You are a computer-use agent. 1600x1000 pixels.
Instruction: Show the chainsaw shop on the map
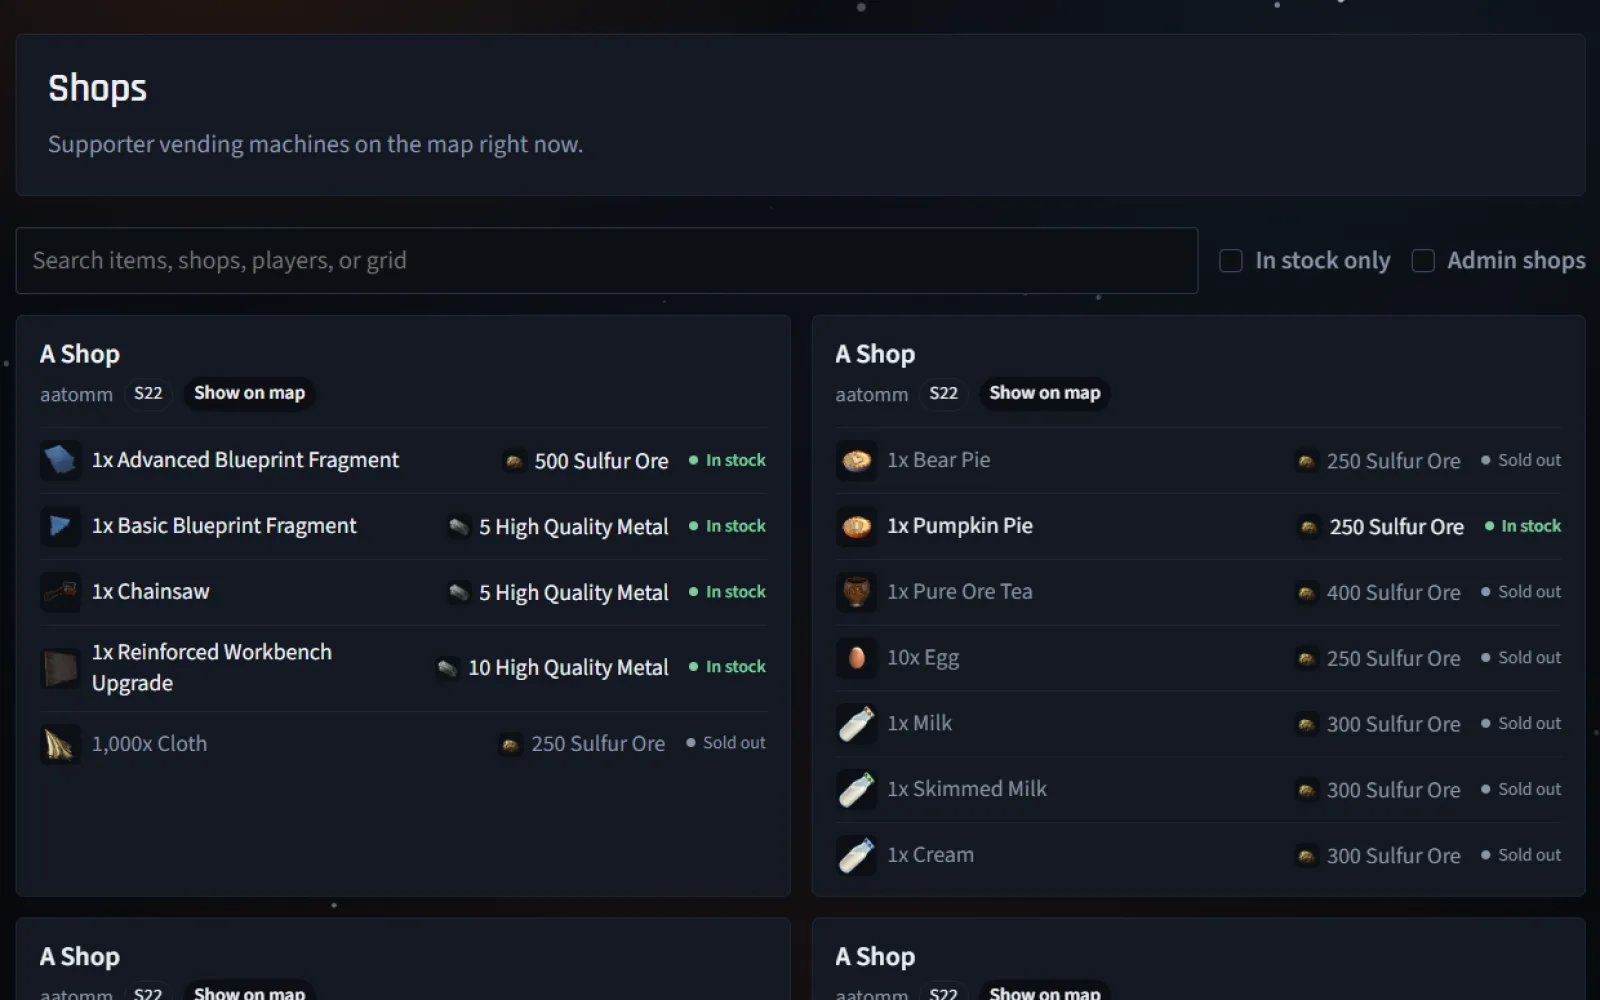click(x=249, y=393)
